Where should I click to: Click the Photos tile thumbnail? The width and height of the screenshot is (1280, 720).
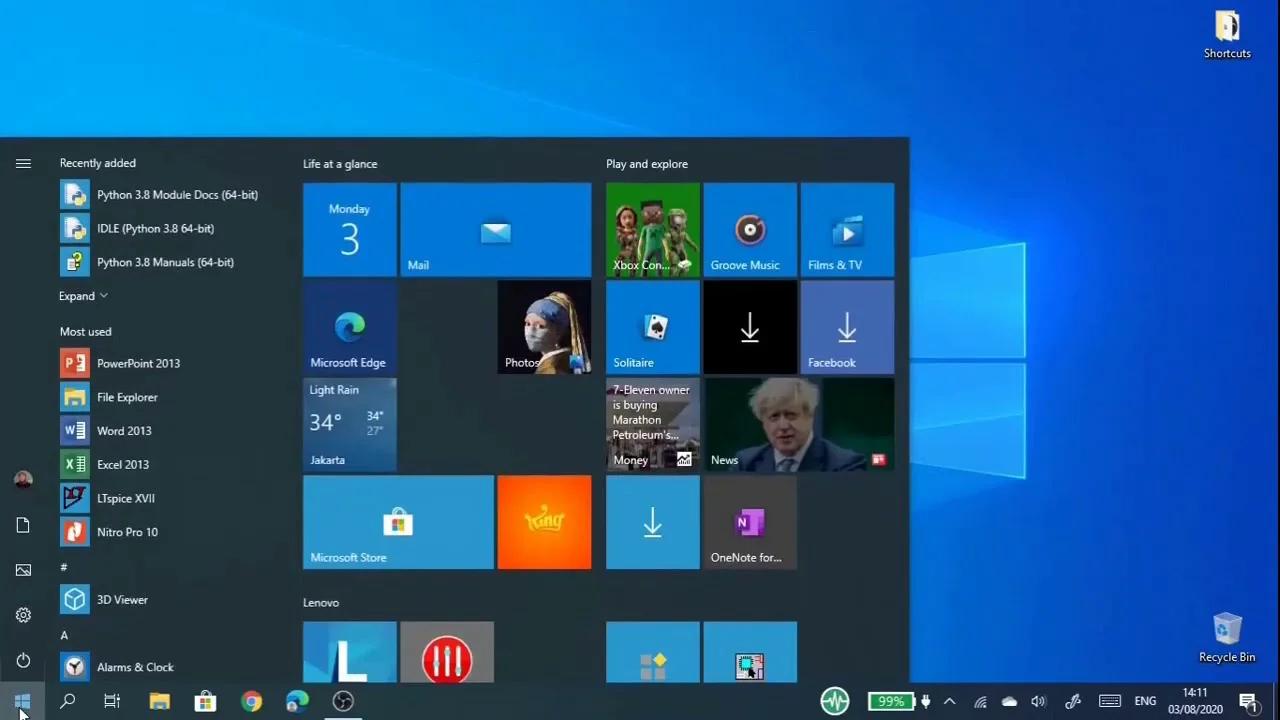tap(544, 327)
